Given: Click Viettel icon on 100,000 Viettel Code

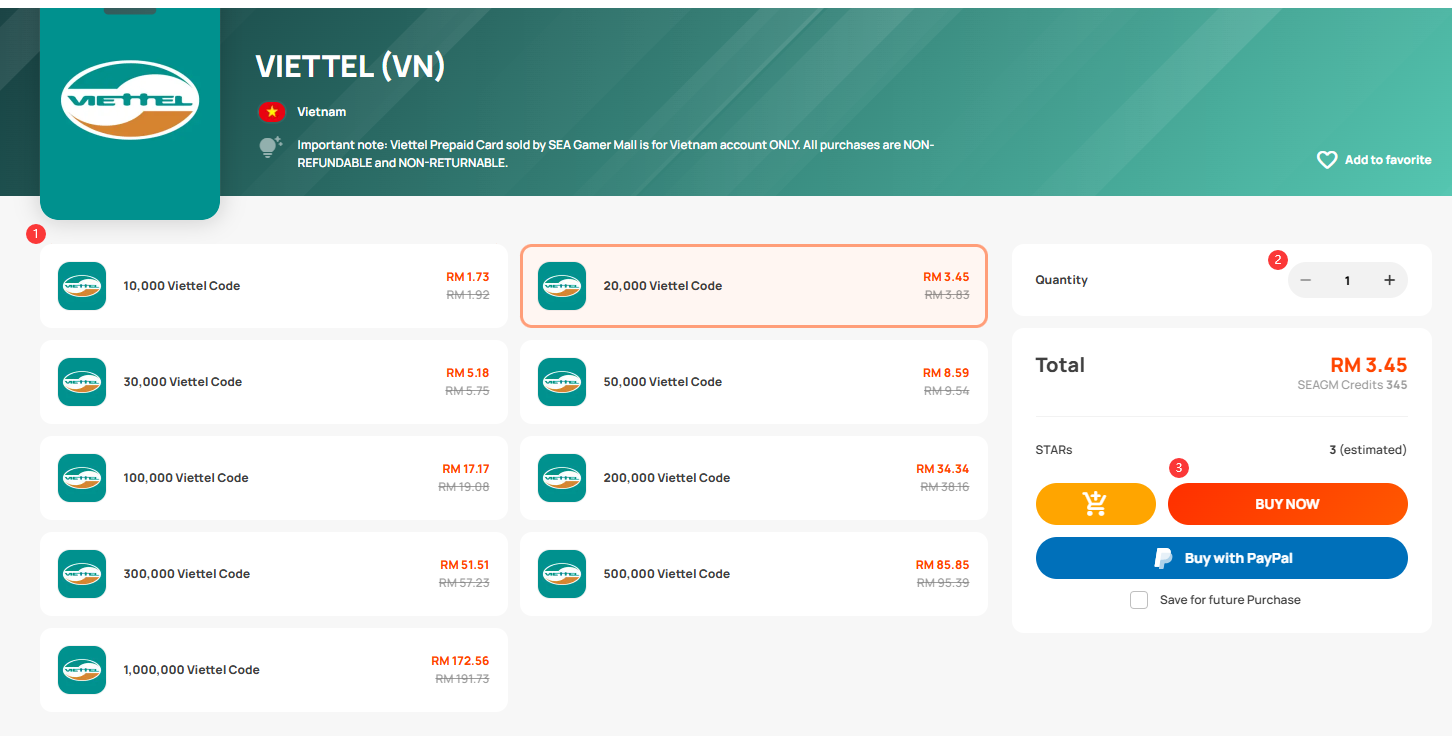Looking at the screenshot, I should 82,478.
